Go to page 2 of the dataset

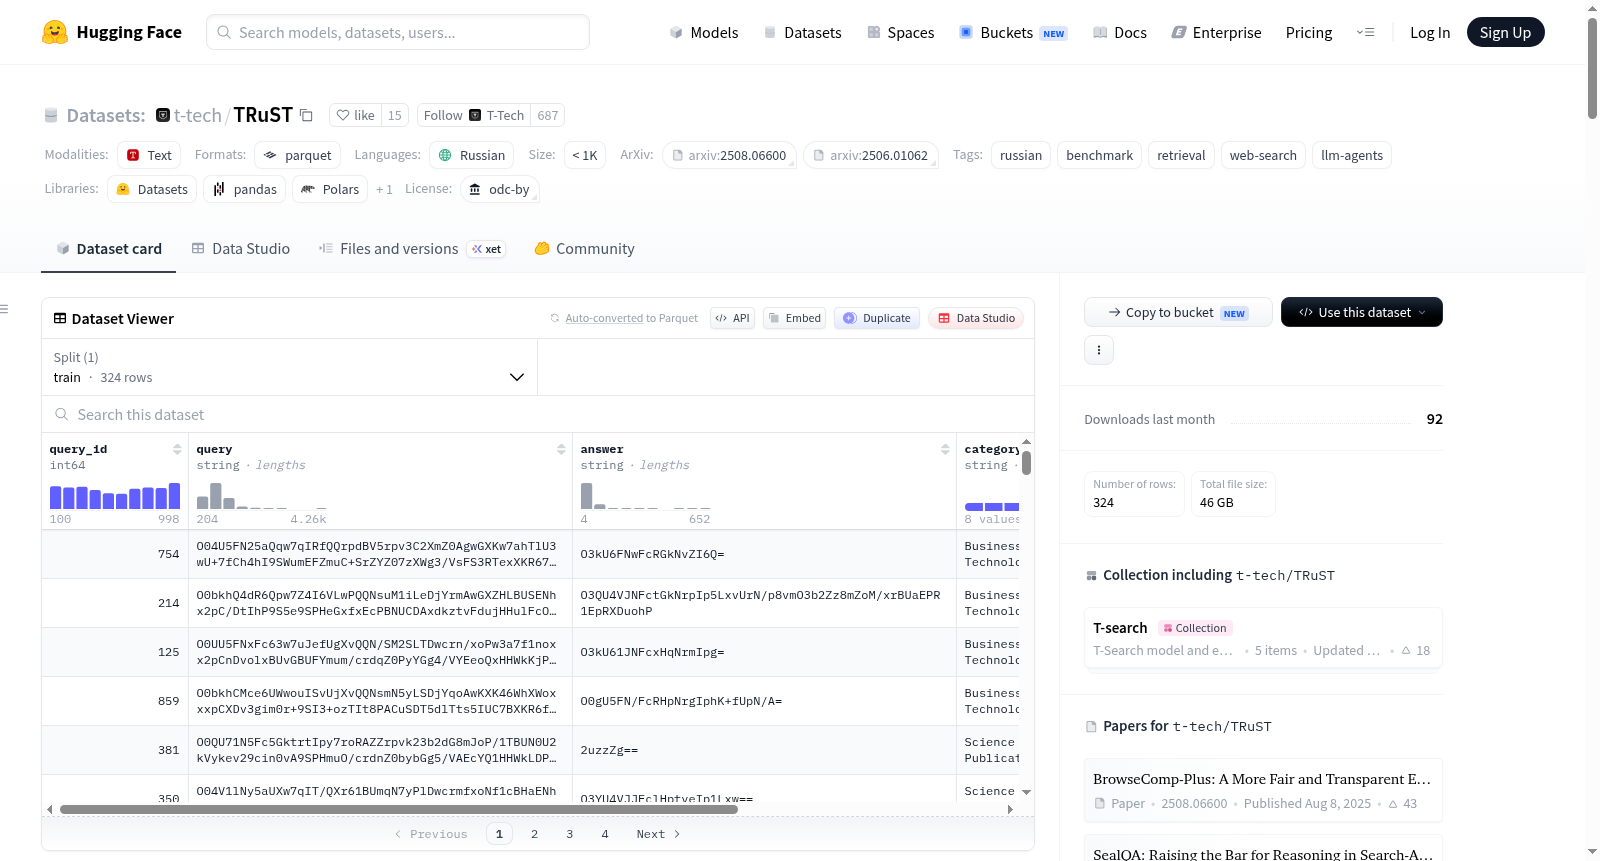click(x=534, y=834)
